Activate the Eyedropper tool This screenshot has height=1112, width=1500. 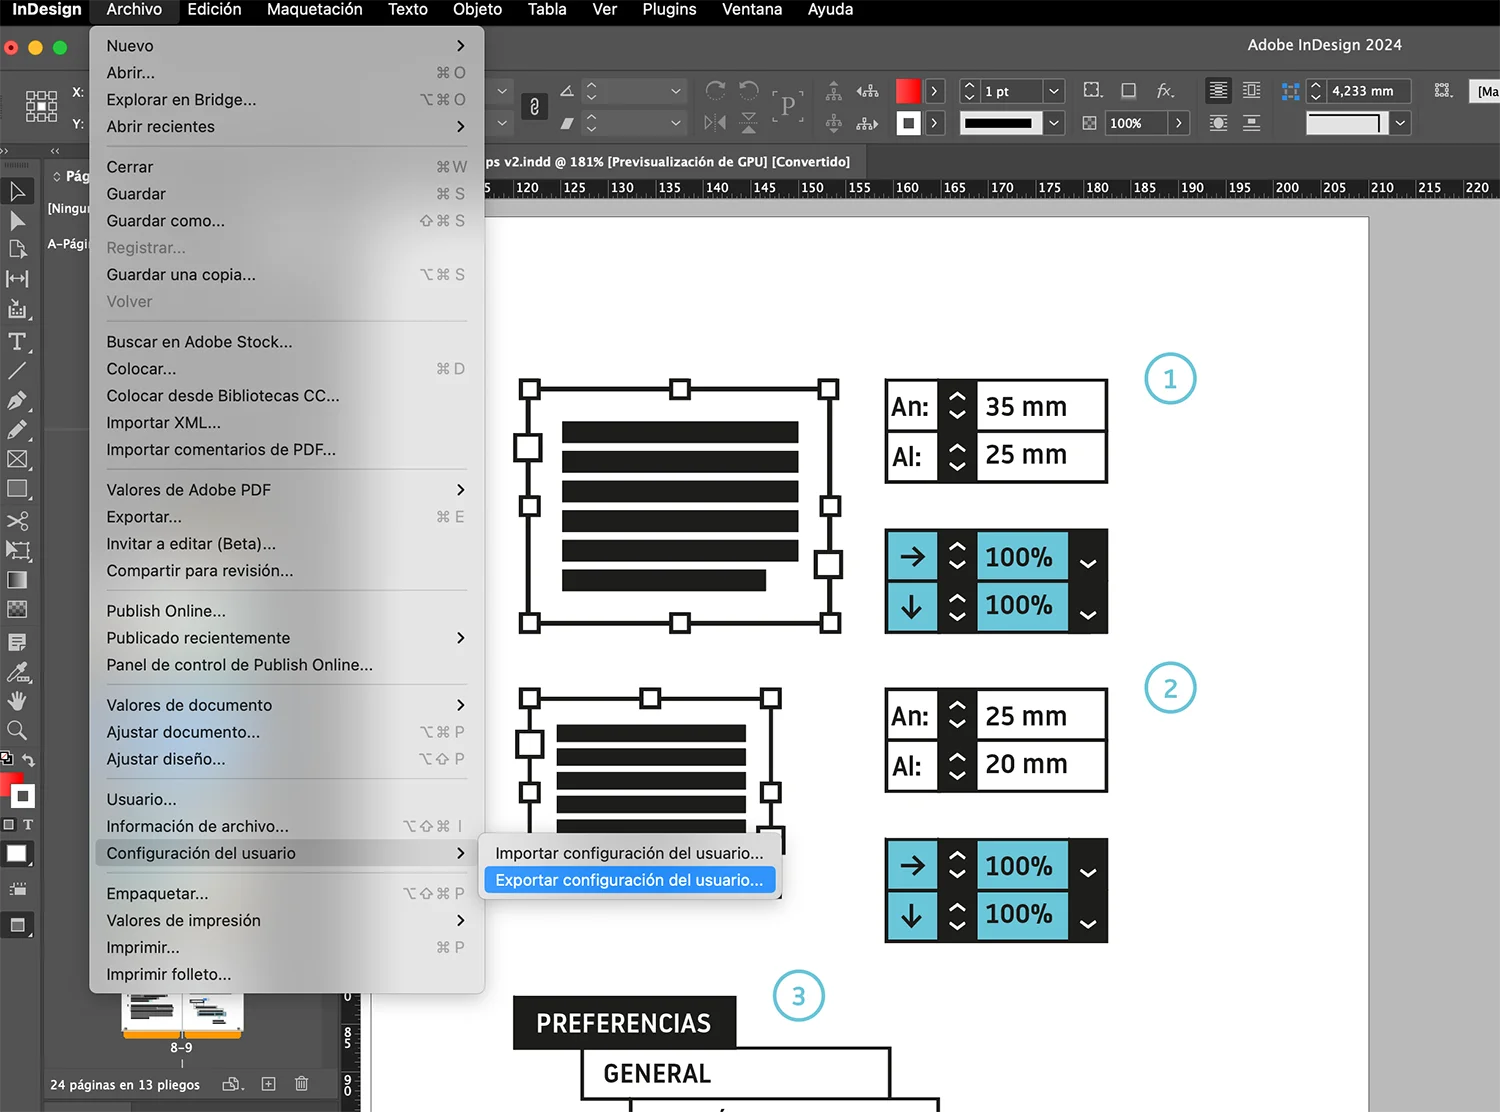point(17,671)
